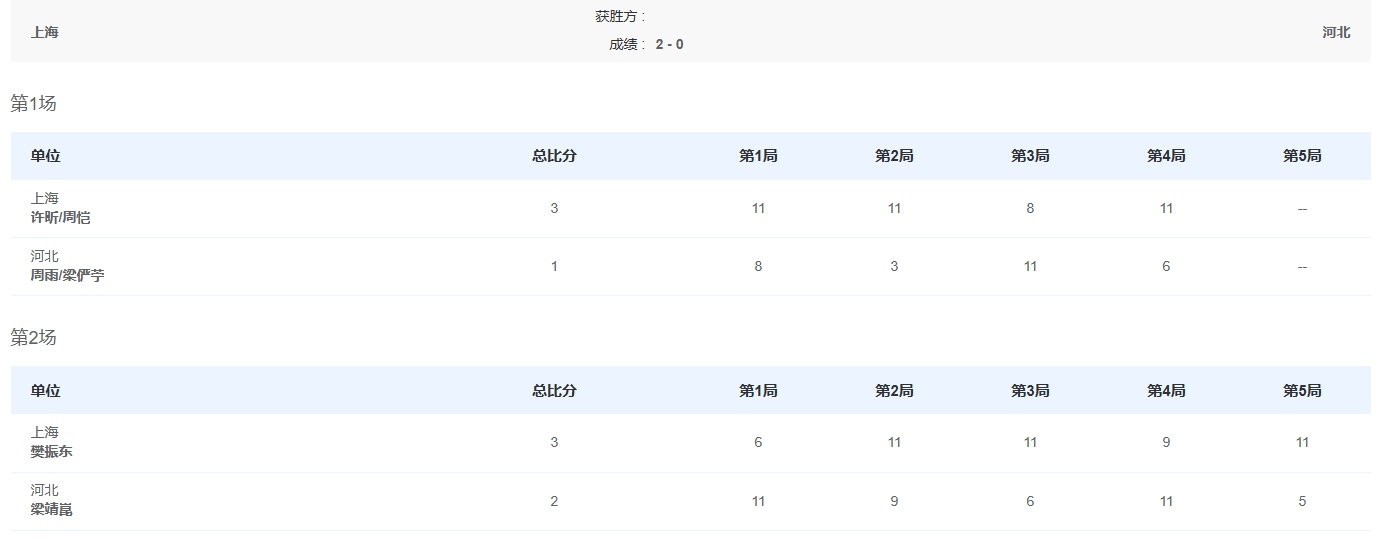Select the 第2场 section heading
Viewport: 1386px width, 549px height.
[x=34, y=337]
